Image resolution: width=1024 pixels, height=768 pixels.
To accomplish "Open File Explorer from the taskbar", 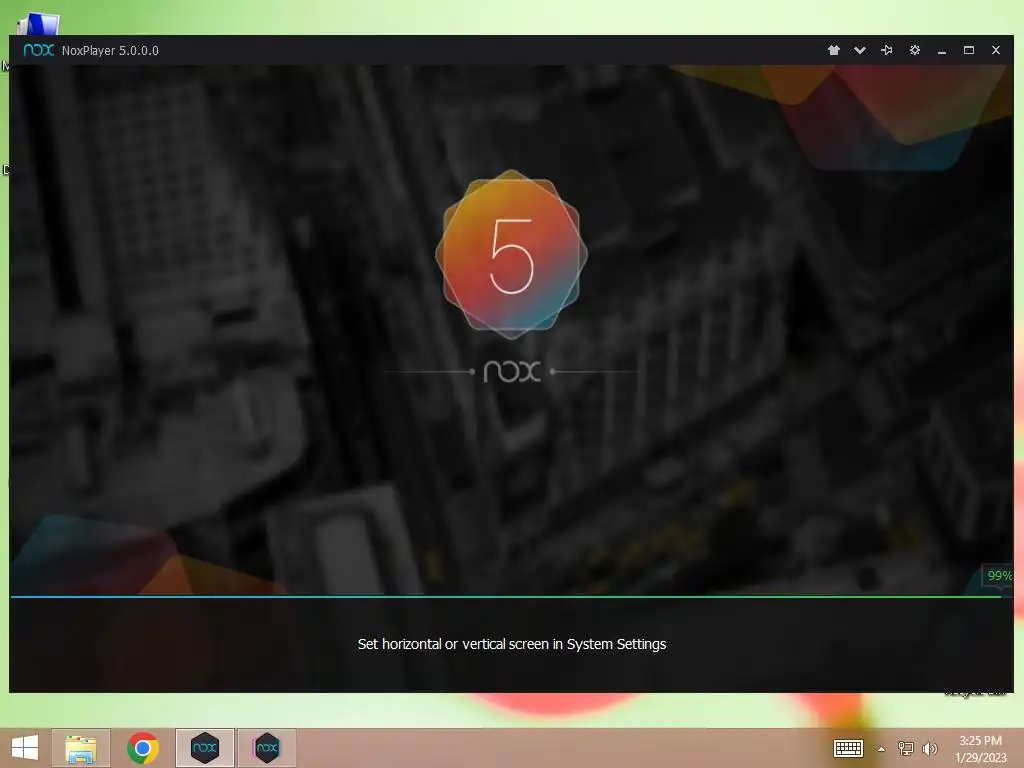I will 81,748.
